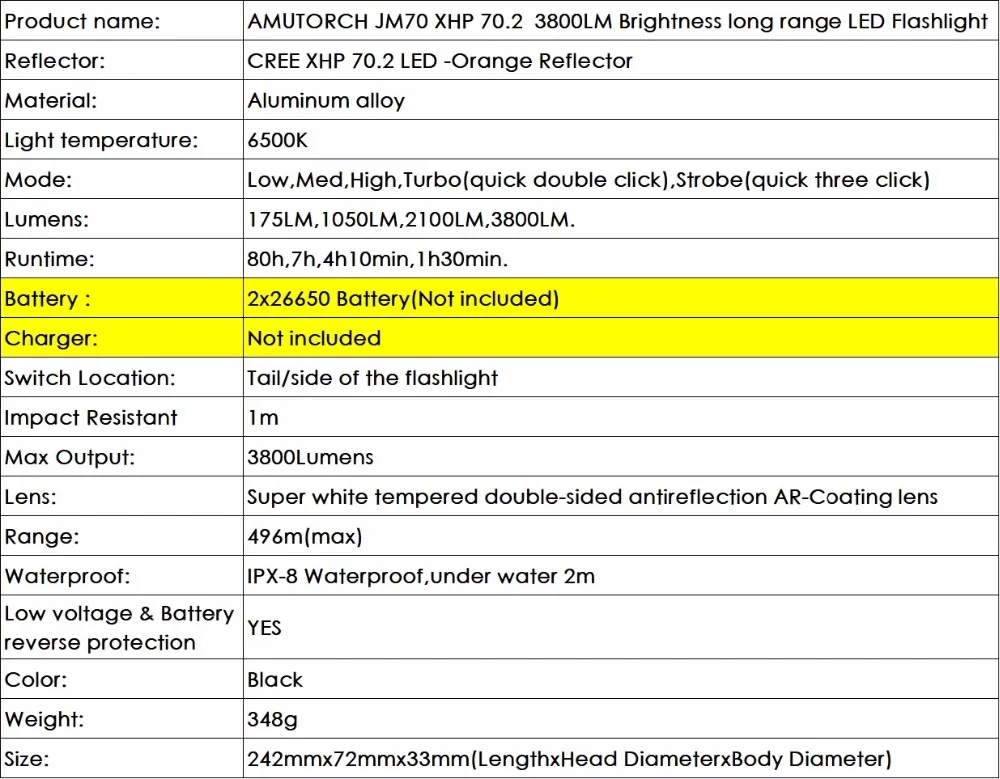Click the 'Lens:' label
This screenshot has height=779, width=1000.
31,497
